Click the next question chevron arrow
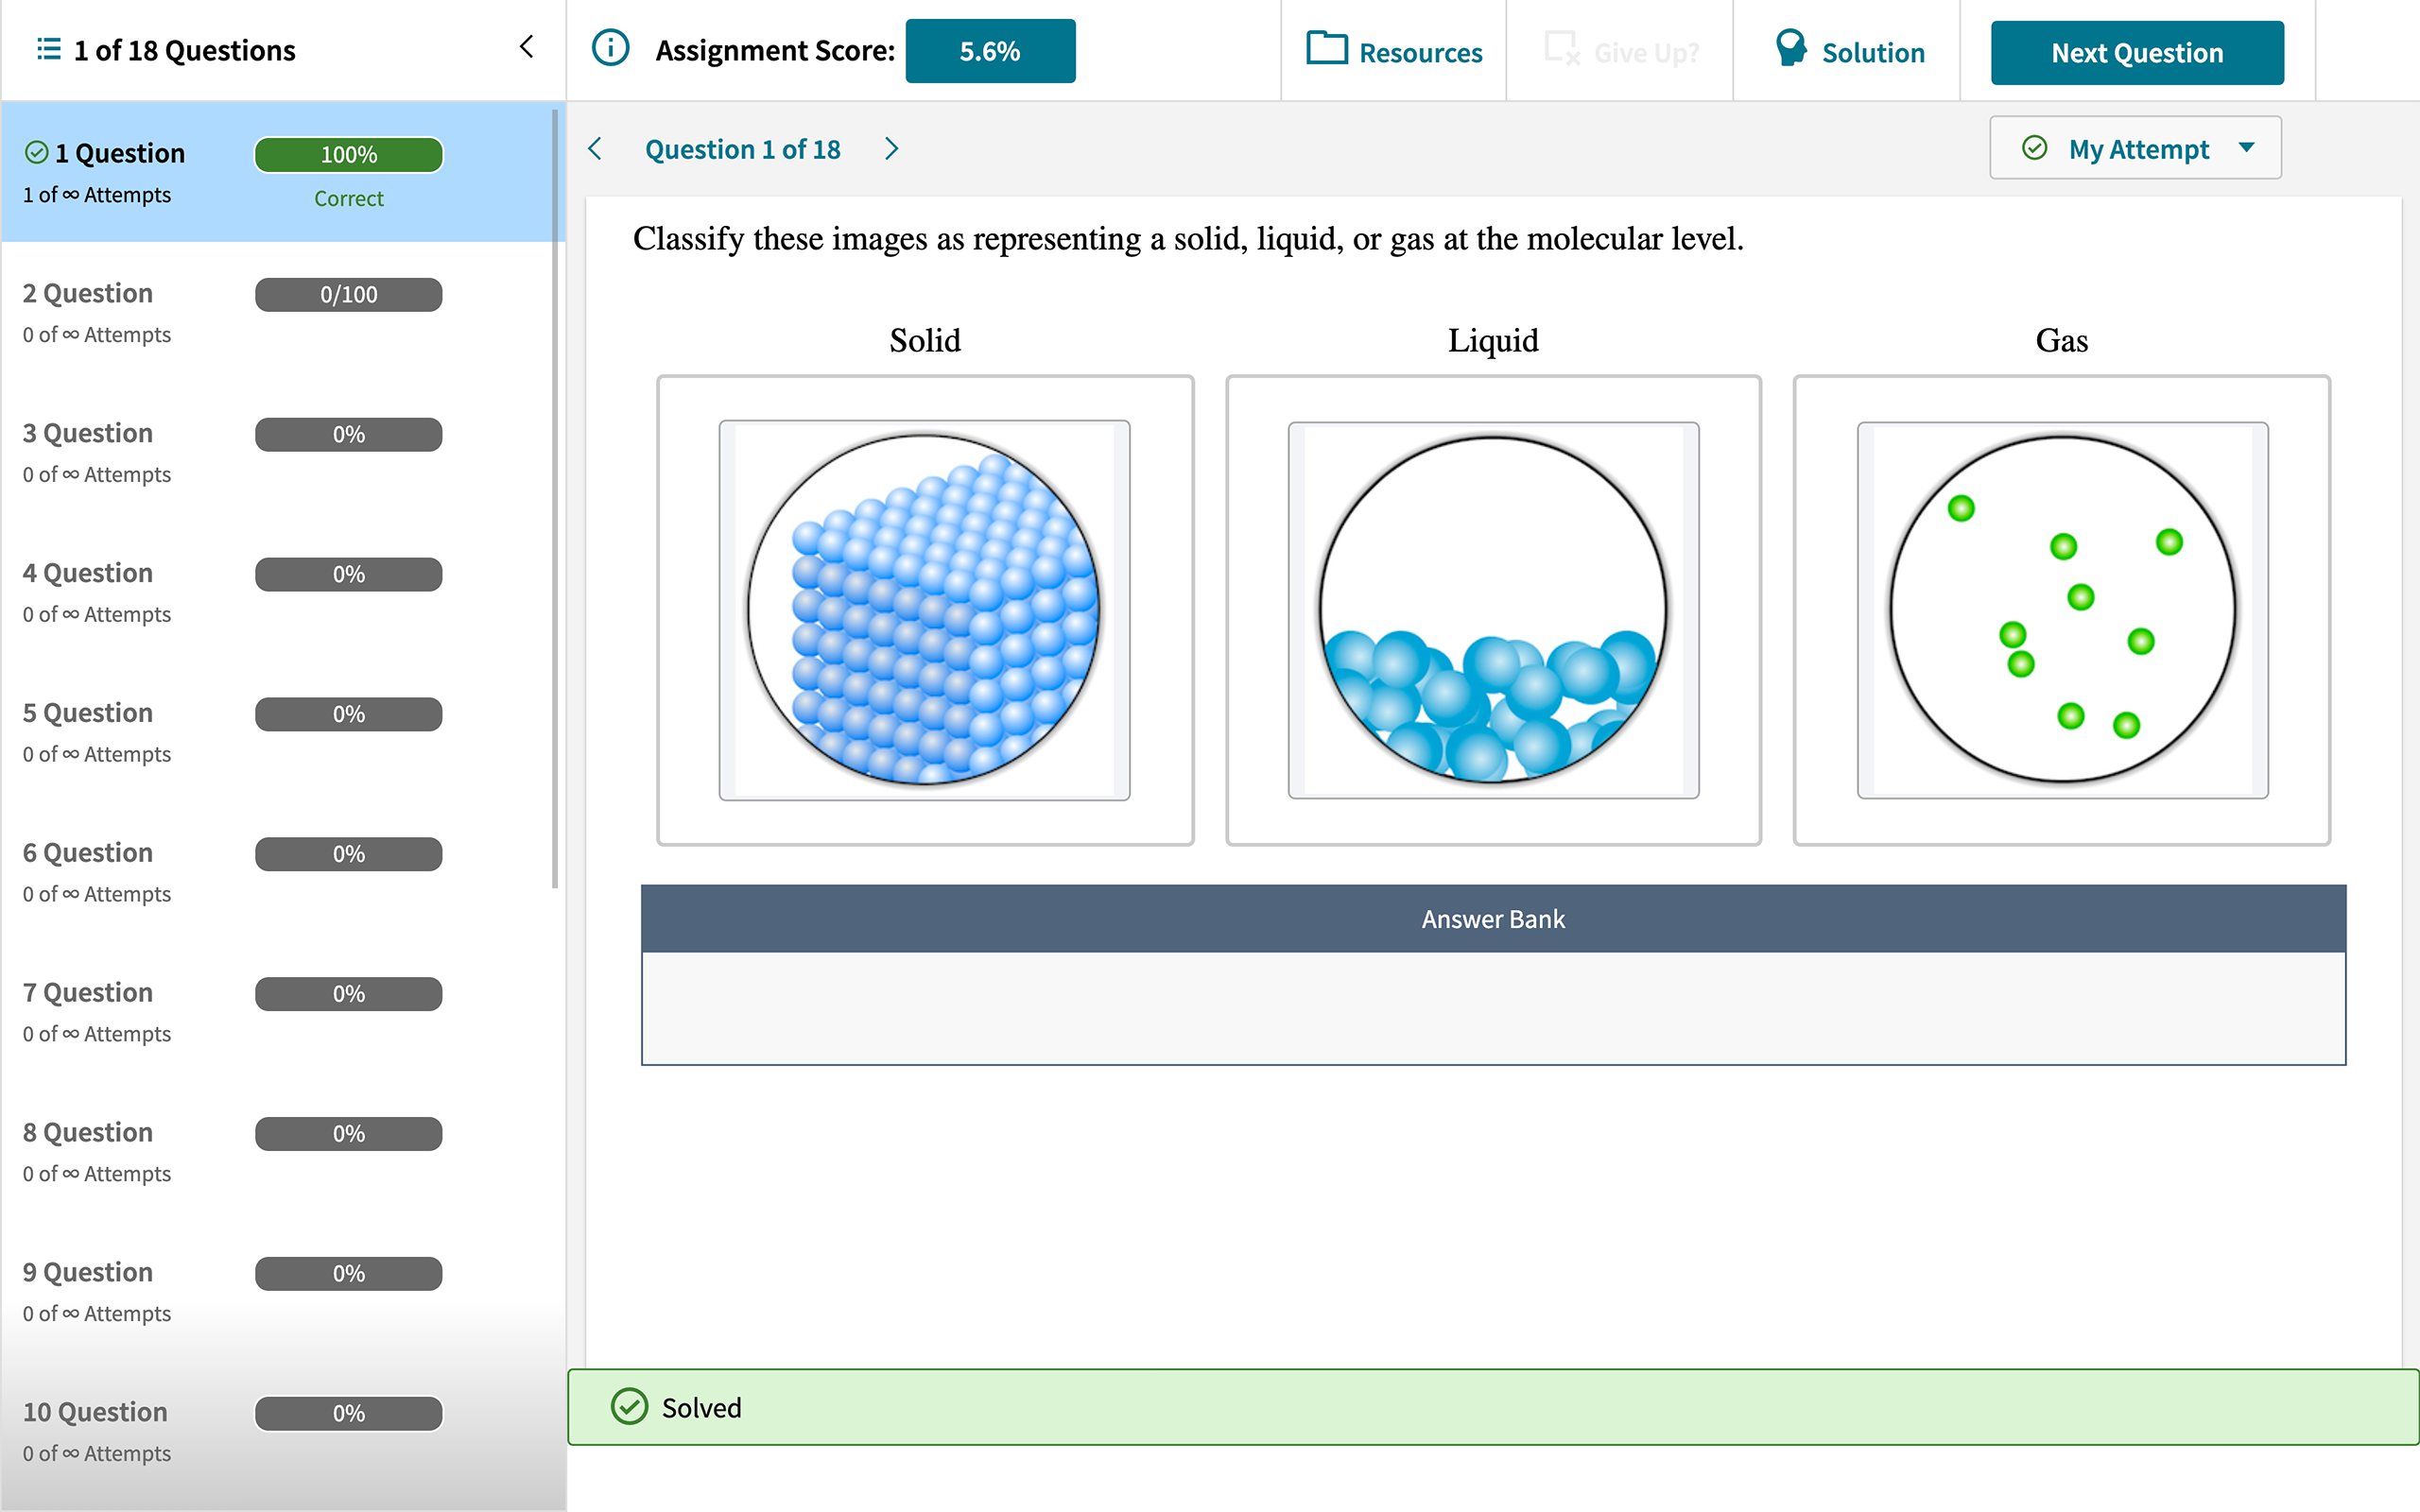The height and width of the screenshot is (1512, 2420). tap(890, 148)
